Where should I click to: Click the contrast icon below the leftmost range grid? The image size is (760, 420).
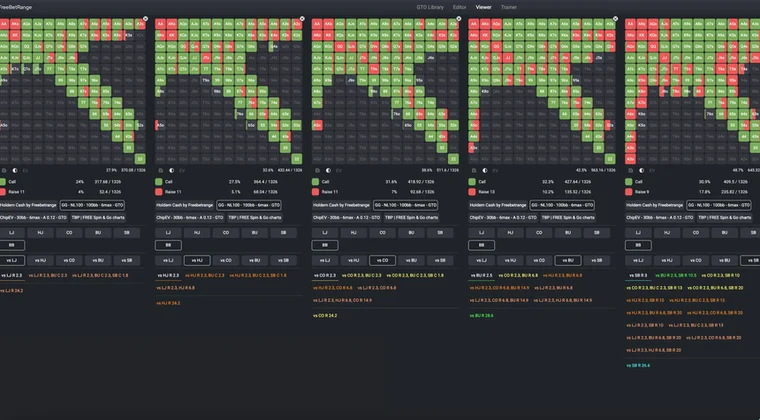point(15,171)
